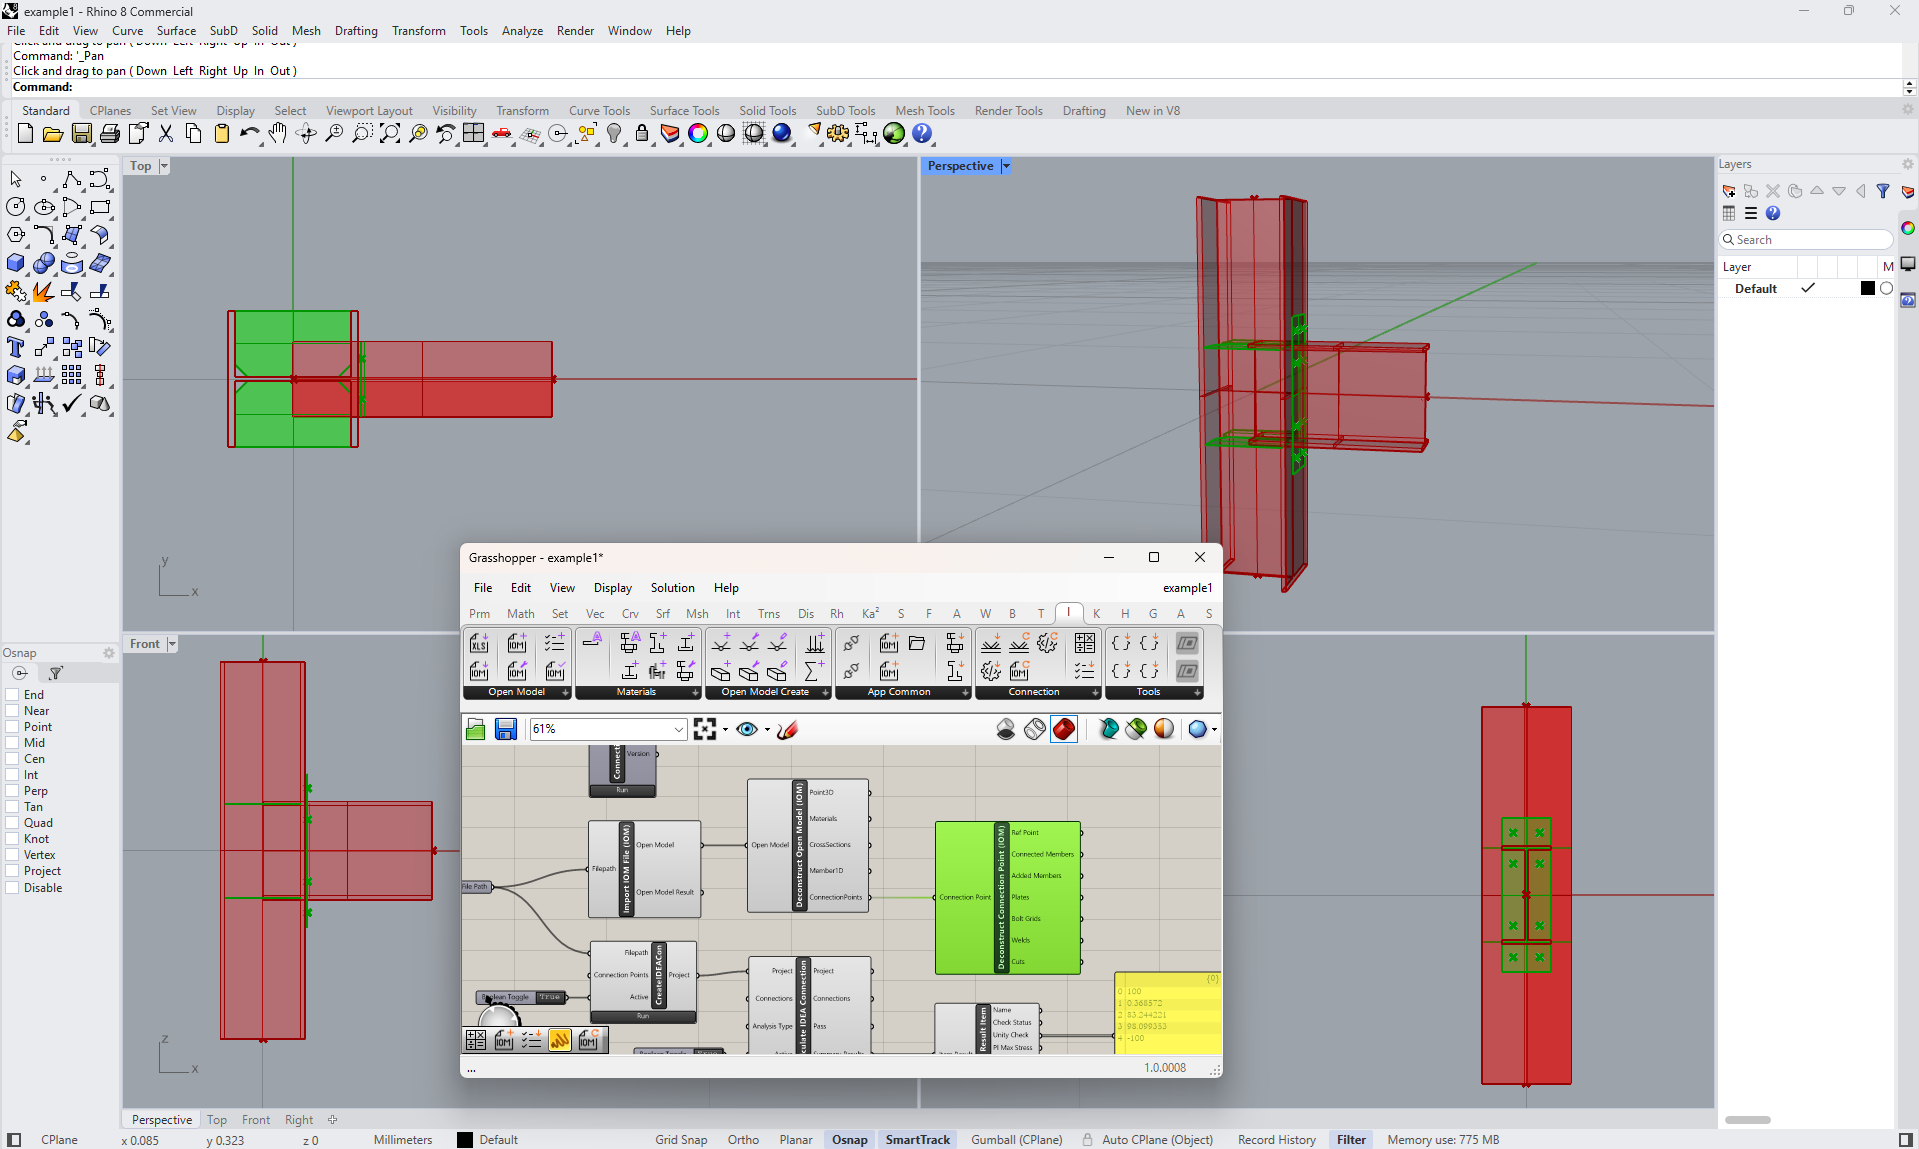Tick the Perp osnap checkbox

pyautogui.click(x=13, y=791)
